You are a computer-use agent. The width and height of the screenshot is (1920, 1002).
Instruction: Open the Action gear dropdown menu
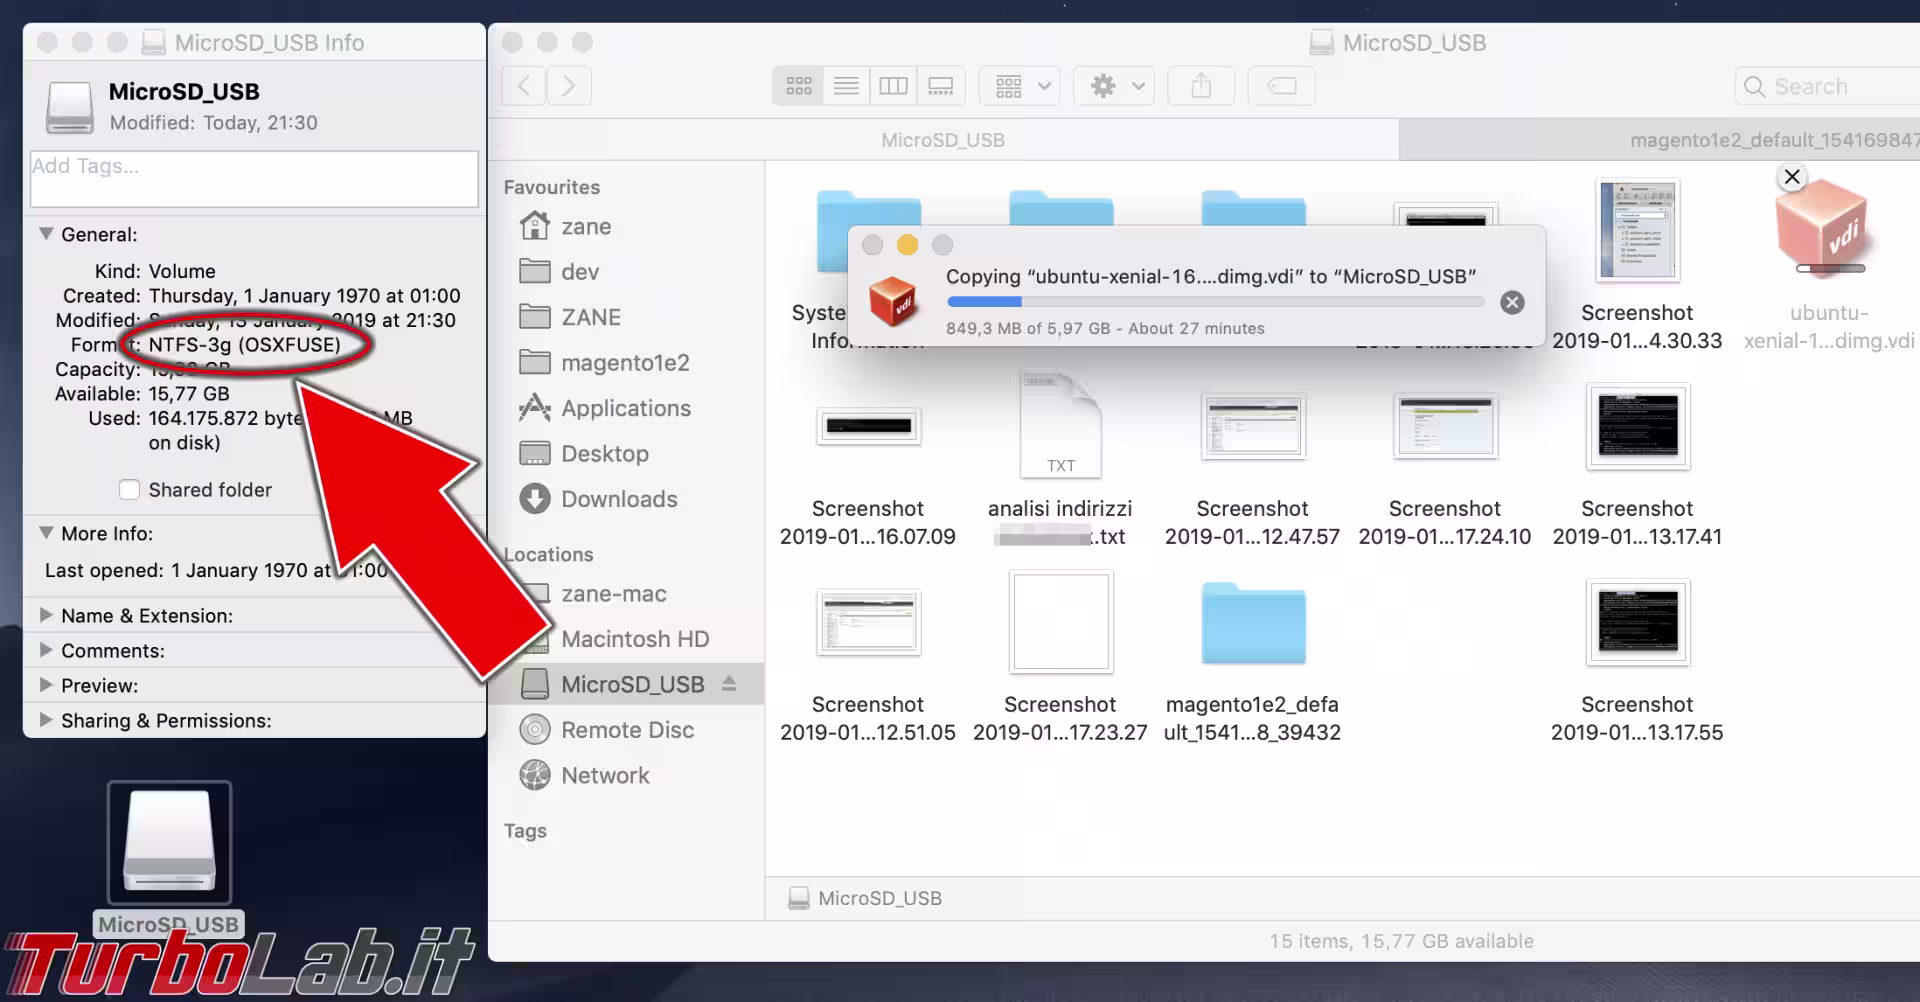tap(1114, 86)
